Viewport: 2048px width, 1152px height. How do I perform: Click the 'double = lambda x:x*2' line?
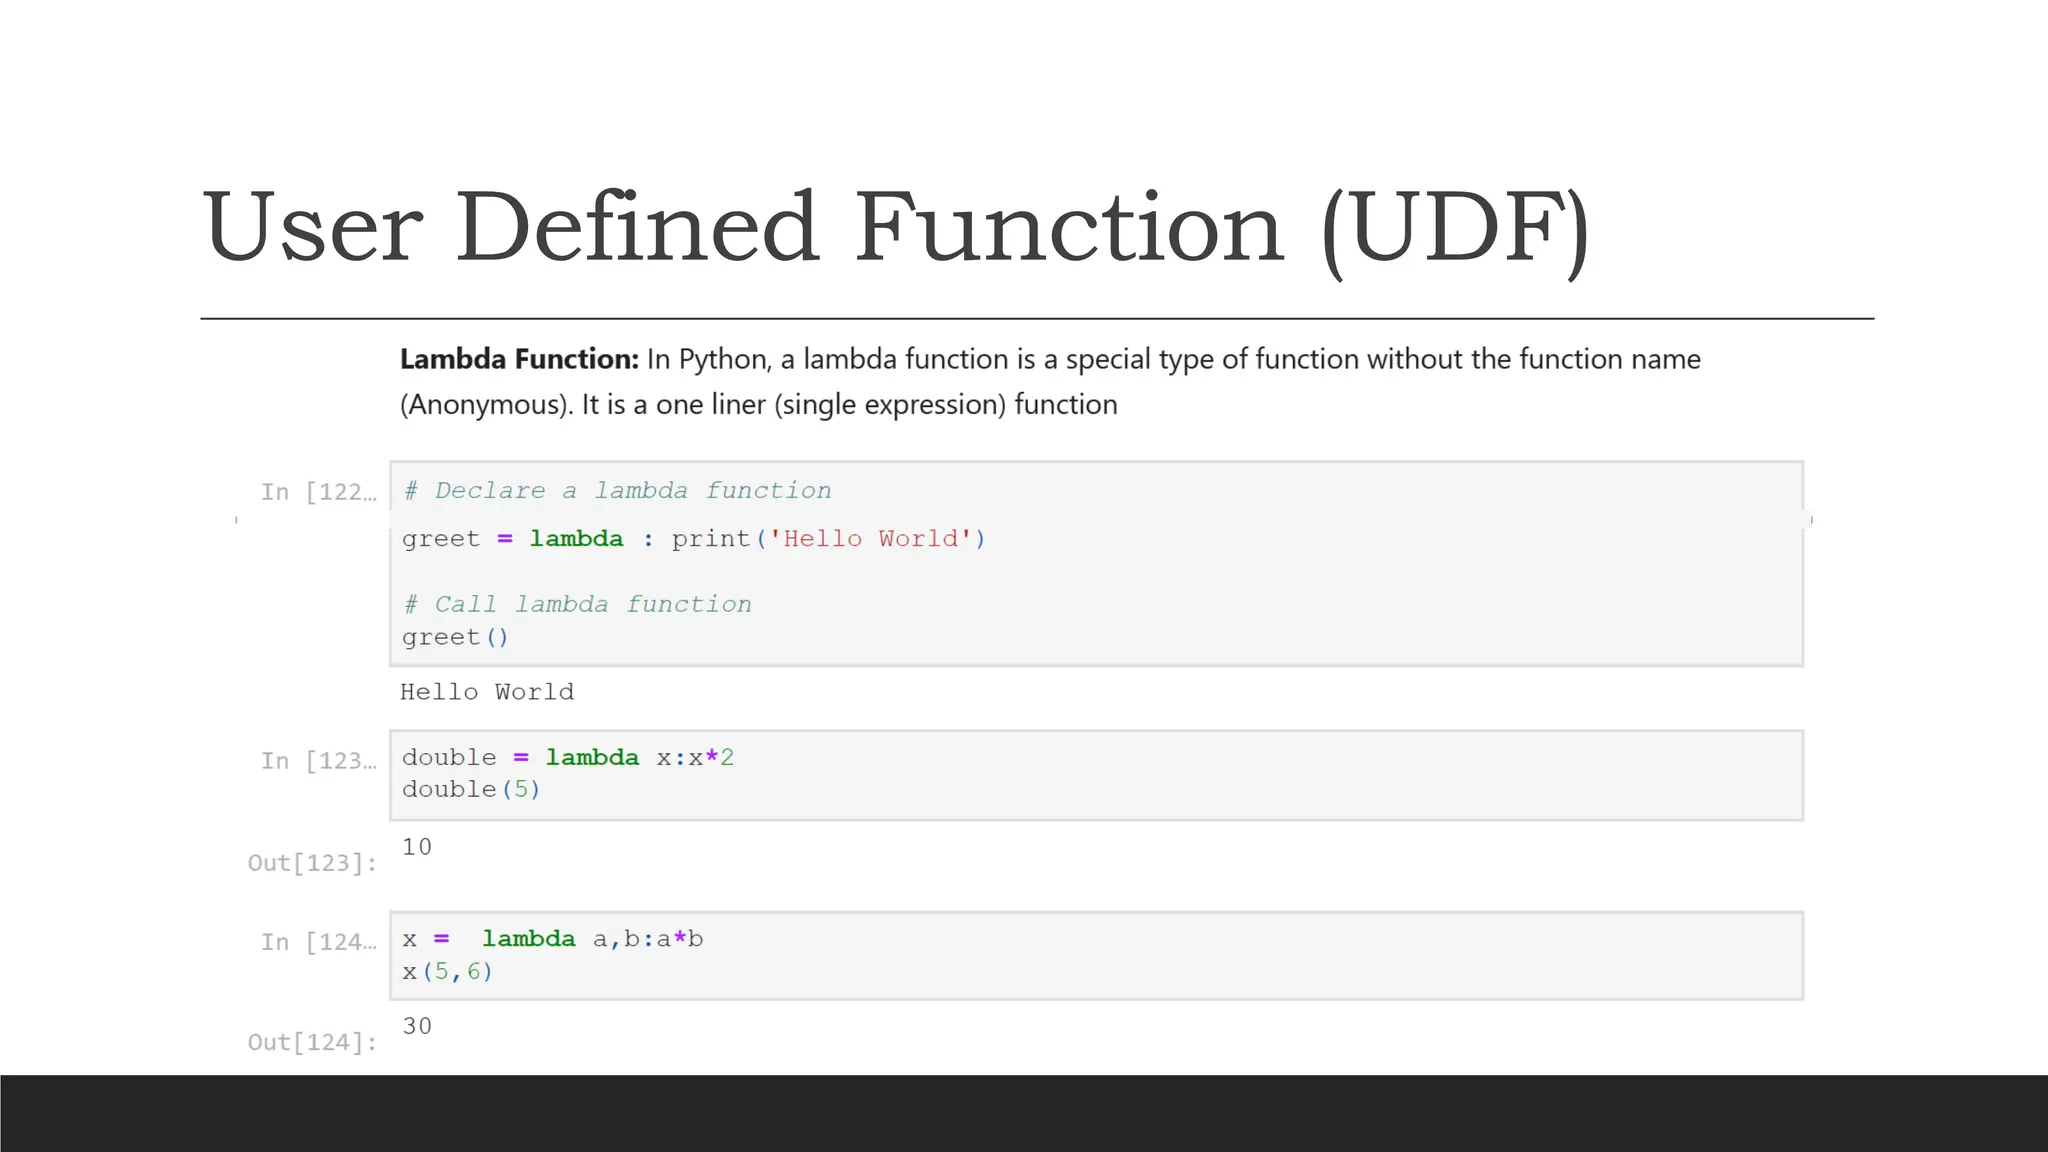coord(568,758)
